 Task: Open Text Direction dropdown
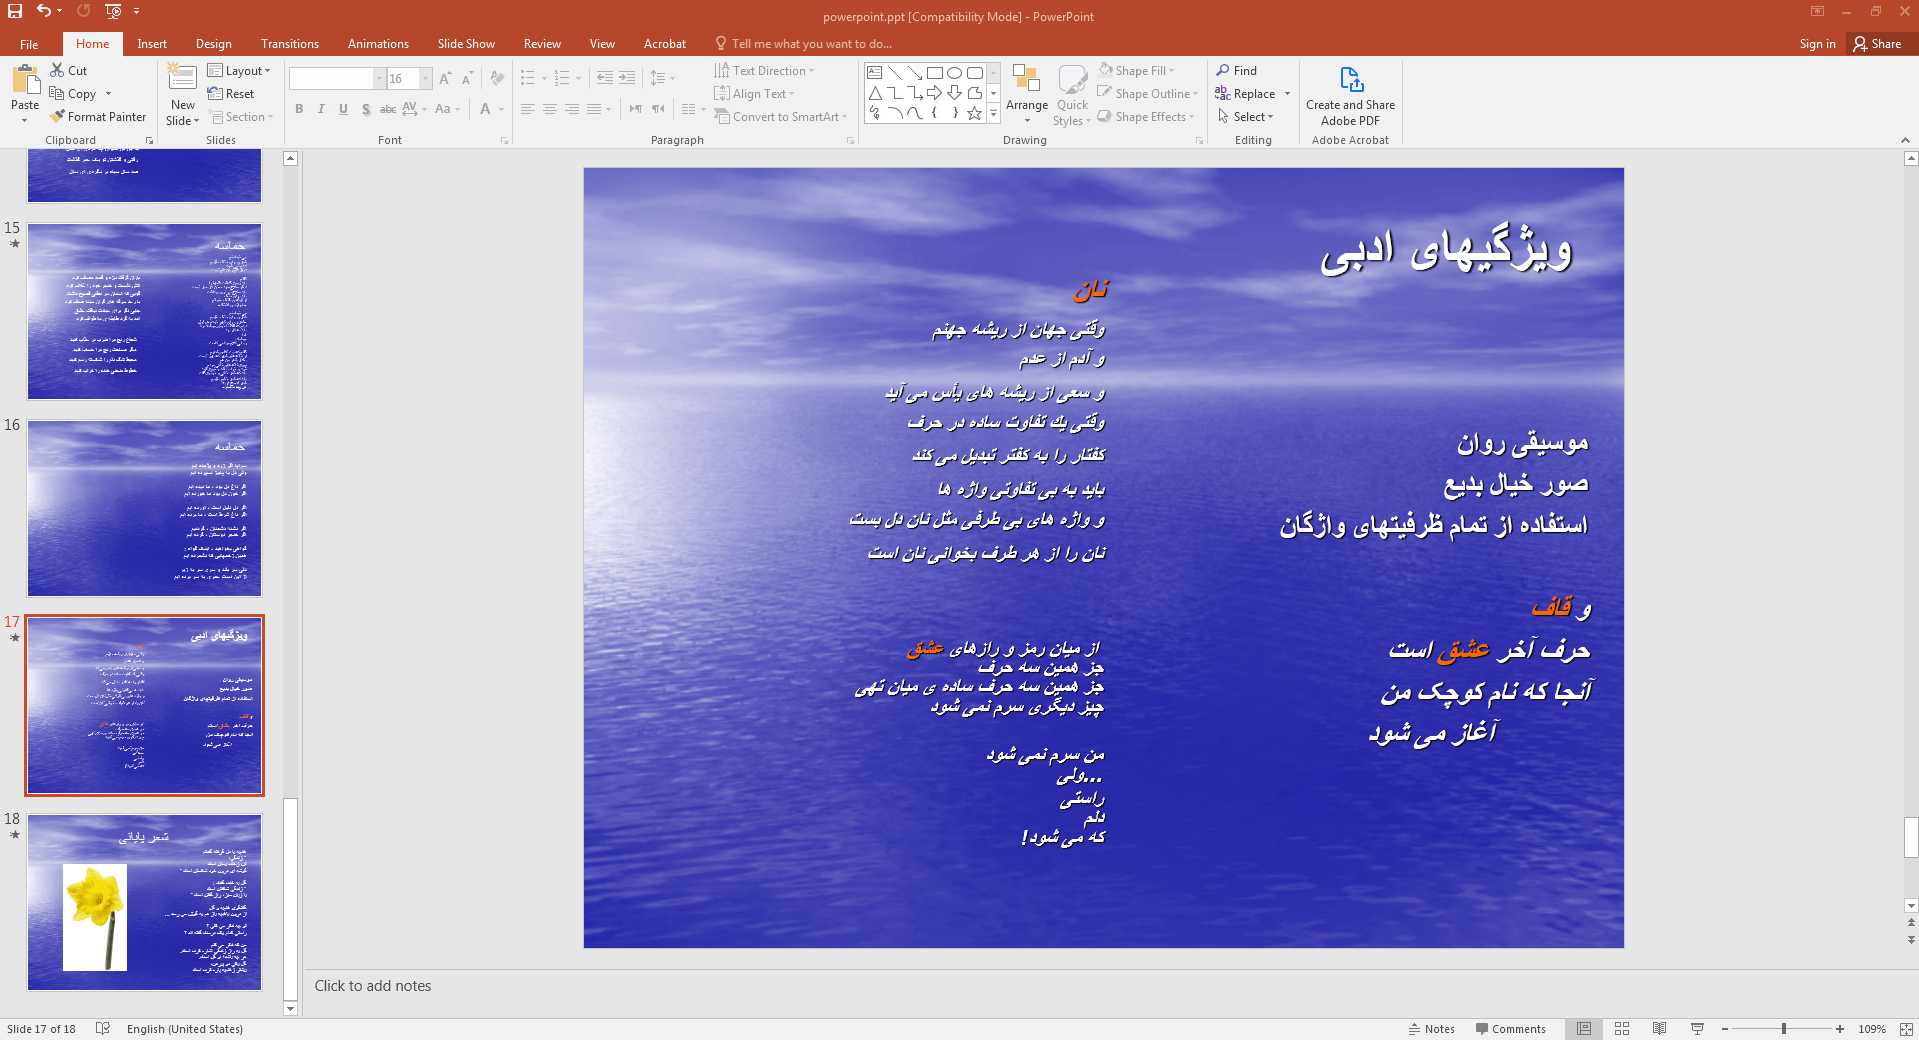click(765, 70)
